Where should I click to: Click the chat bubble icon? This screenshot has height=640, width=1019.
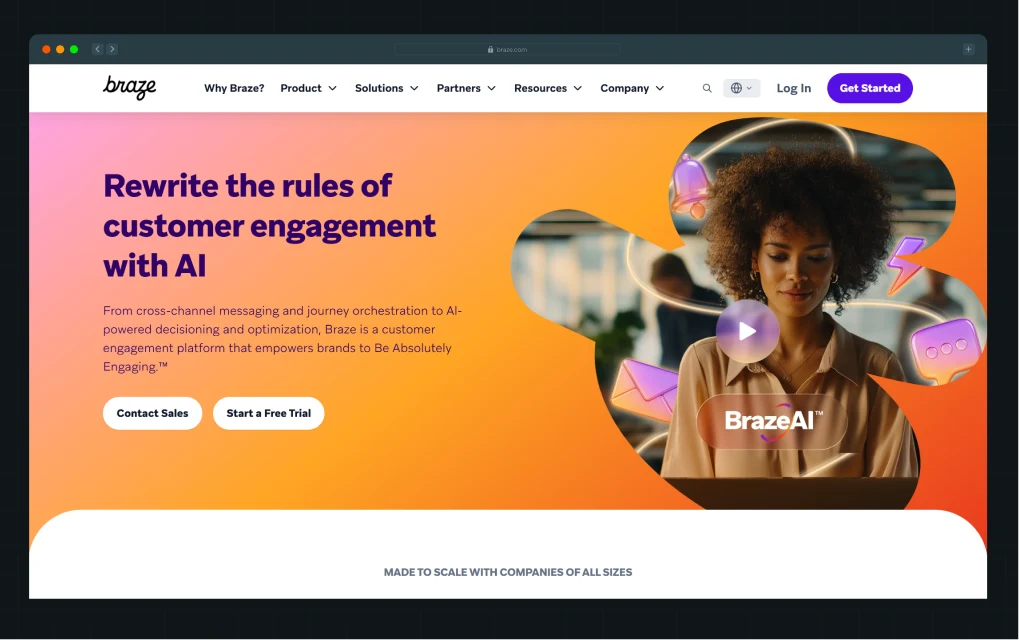pyautogui.click(x=946, y=352)
